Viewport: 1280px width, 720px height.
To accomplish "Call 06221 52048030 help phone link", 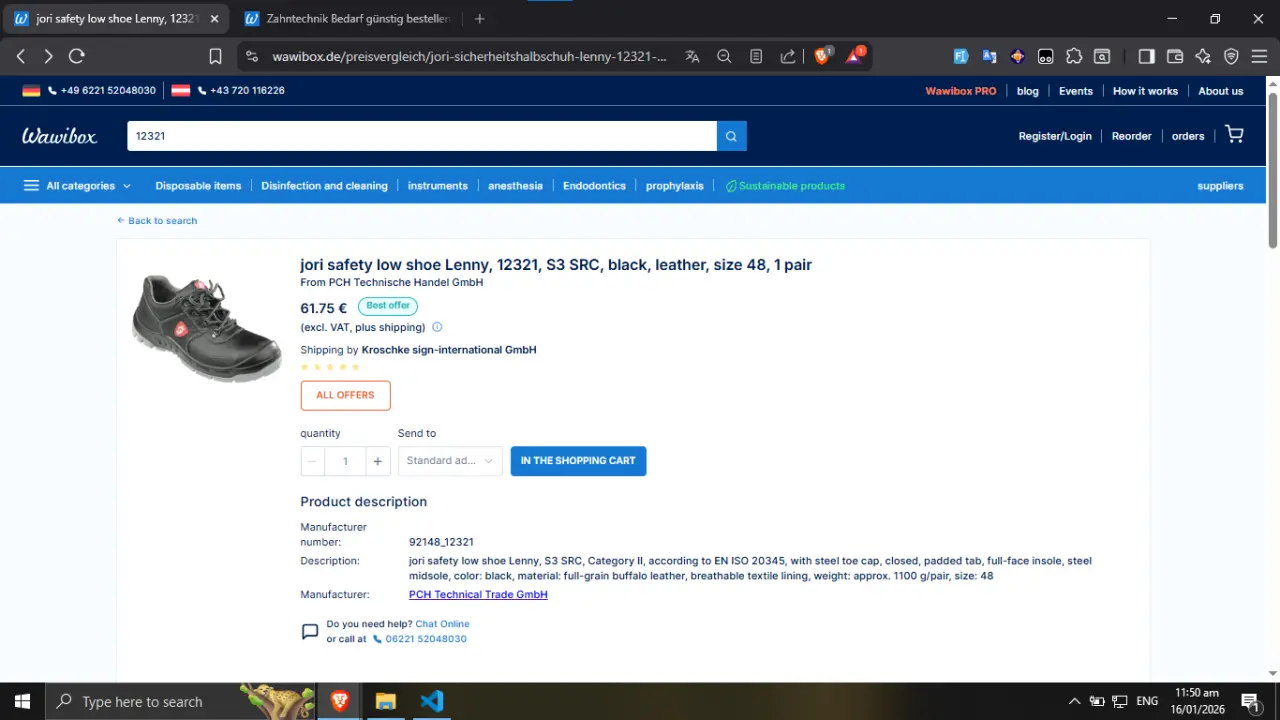I will point(420,639).
